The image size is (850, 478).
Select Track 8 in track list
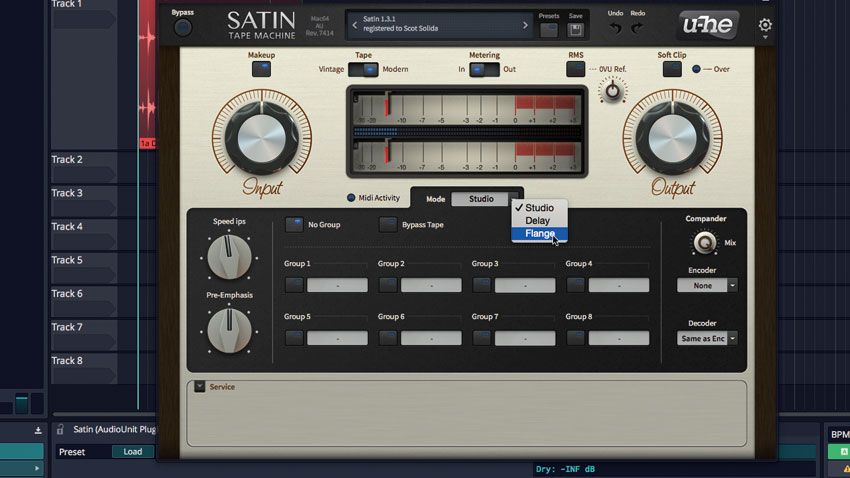[67, 361]
